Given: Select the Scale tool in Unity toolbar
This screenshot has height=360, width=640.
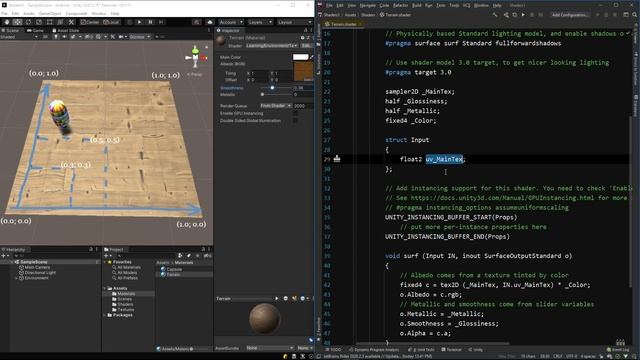Looking at the screenshot, I should click(x=39, y=22).
